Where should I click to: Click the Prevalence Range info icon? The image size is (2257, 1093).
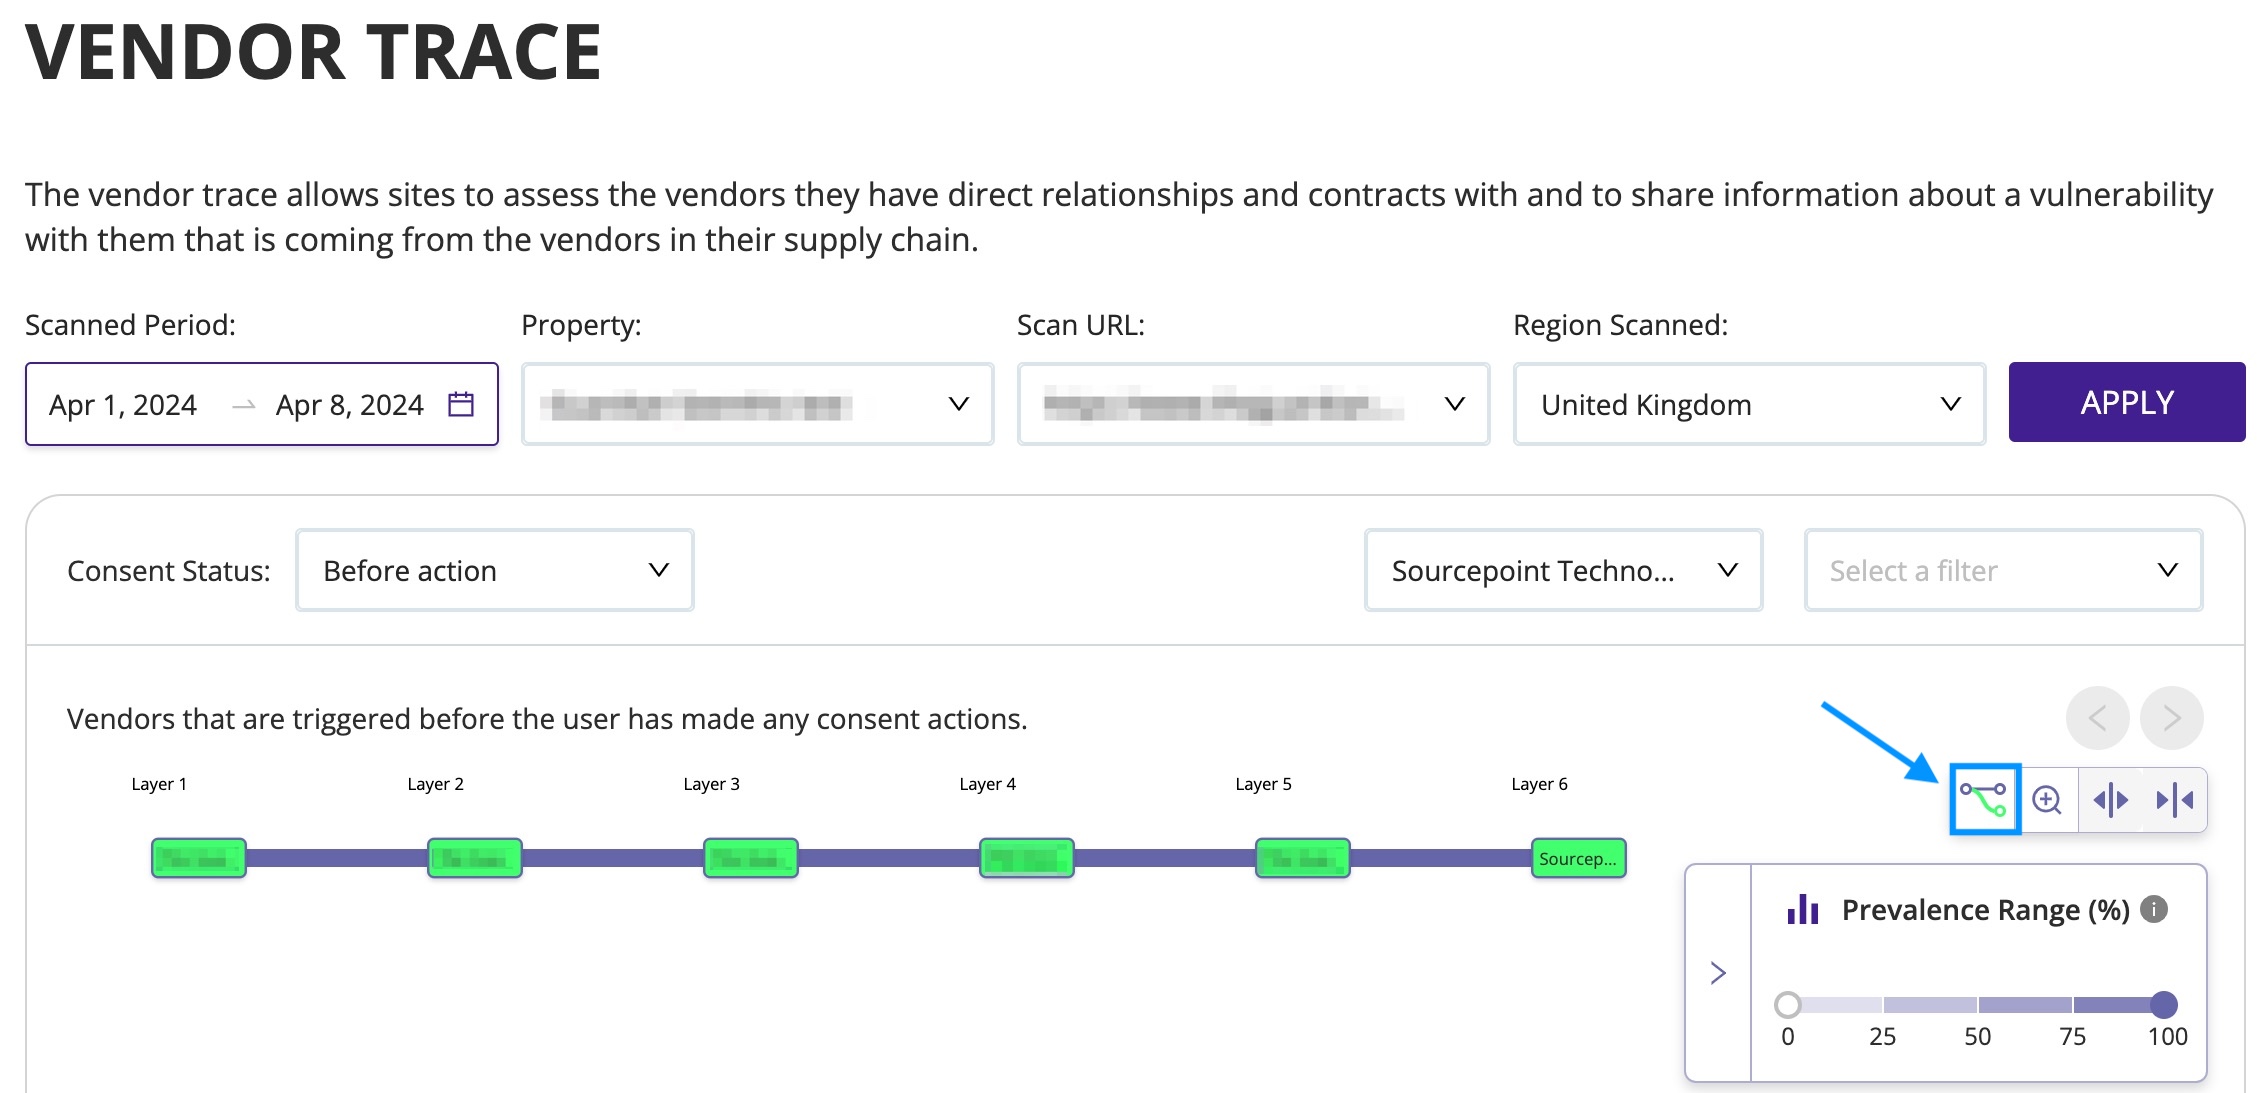point(2154,909)
